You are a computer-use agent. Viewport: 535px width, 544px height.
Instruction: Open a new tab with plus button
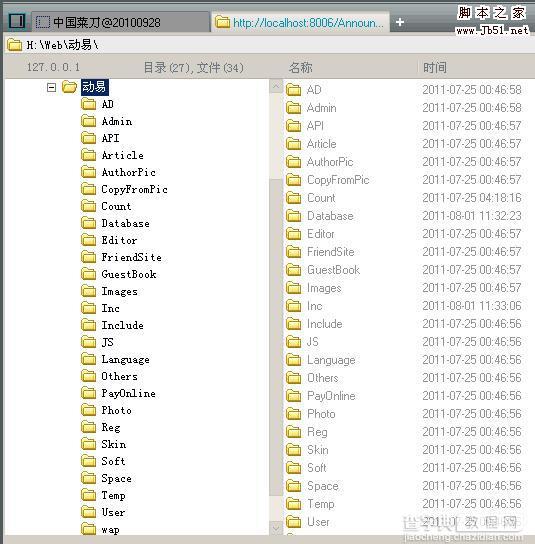click(400, 22)
